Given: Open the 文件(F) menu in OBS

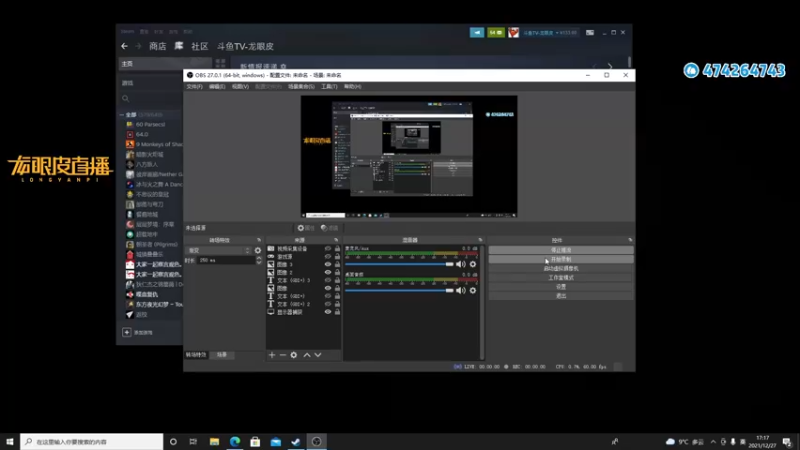Looking at the screenshot, I should coord(194,87).
